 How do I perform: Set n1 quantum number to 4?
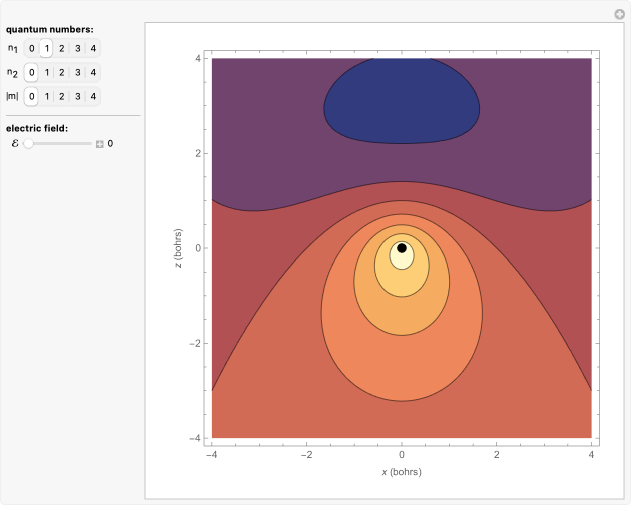(x=93, y=48)
